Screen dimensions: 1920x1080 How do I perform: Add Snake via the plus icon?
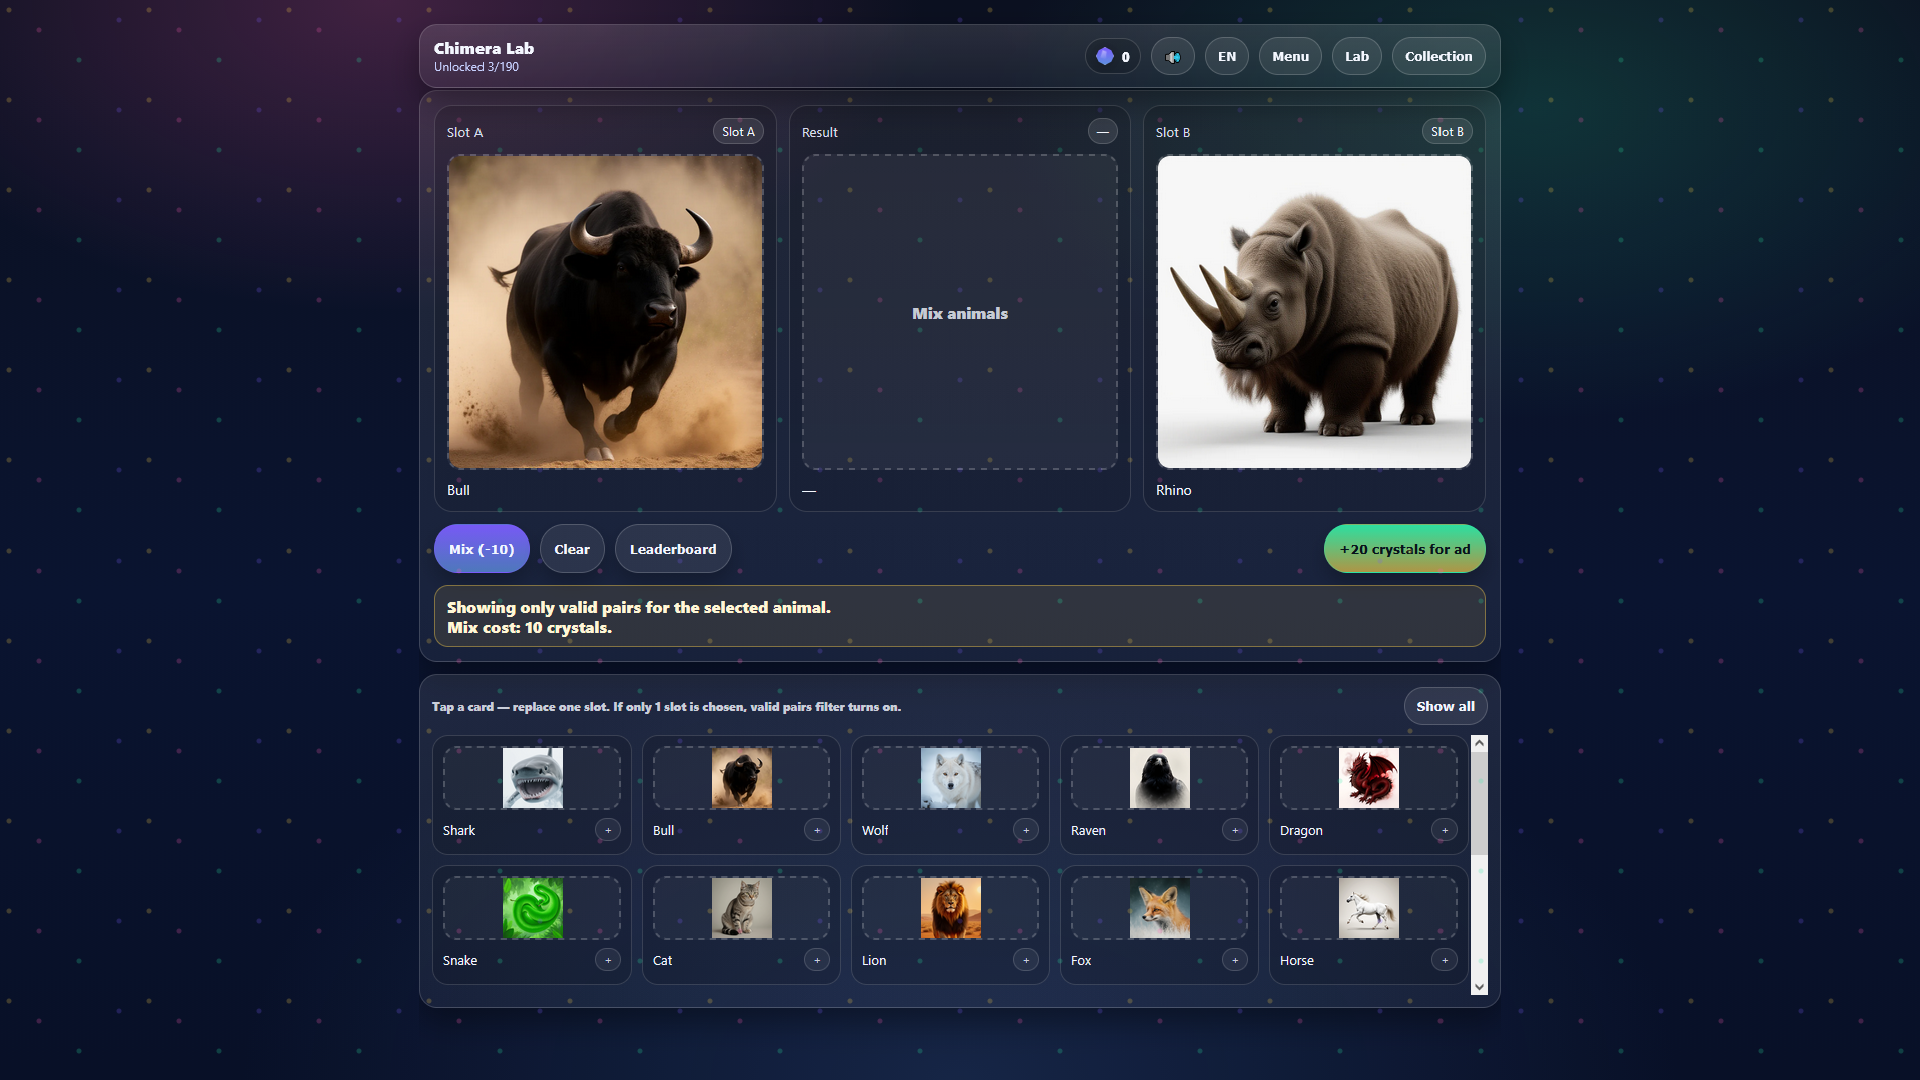608,960
